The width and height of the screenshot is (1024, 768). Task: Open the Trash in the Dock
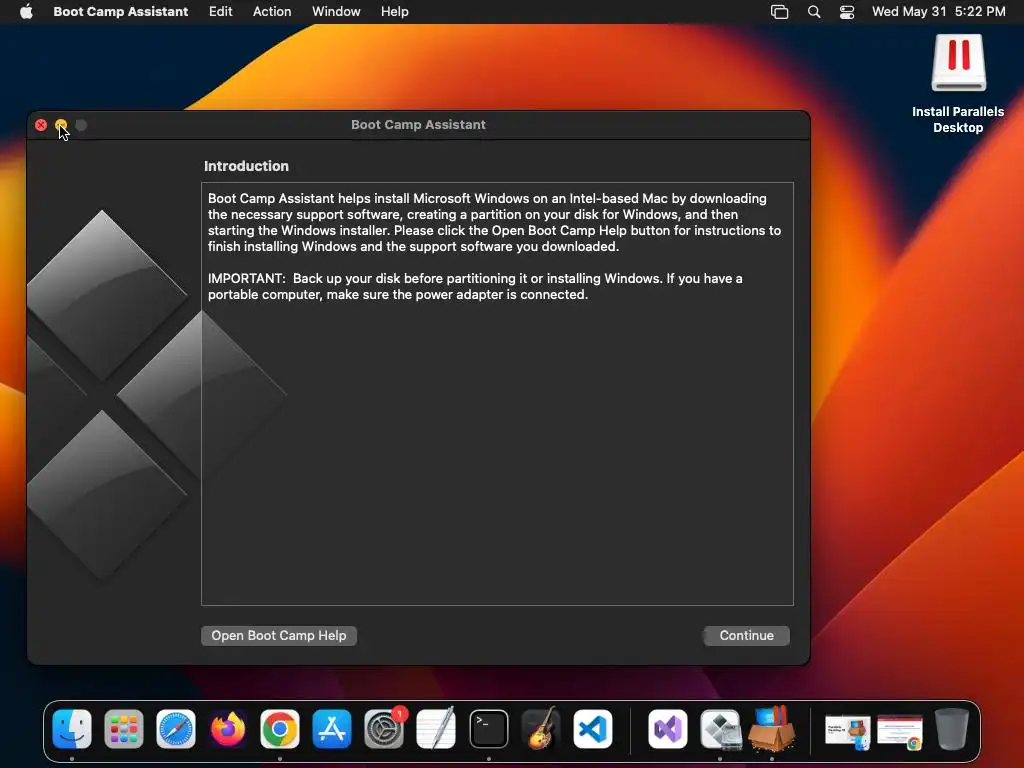[x=952, y=729]
